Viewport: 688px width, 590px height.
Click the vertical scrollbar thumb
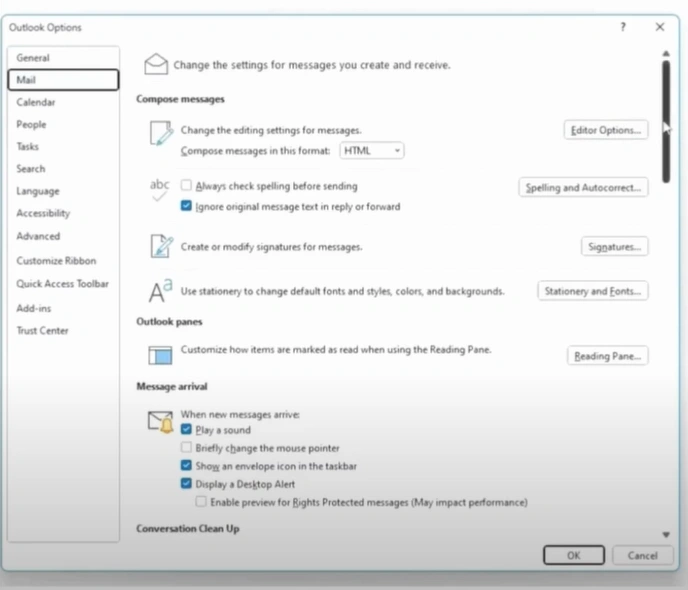[666, 122]
